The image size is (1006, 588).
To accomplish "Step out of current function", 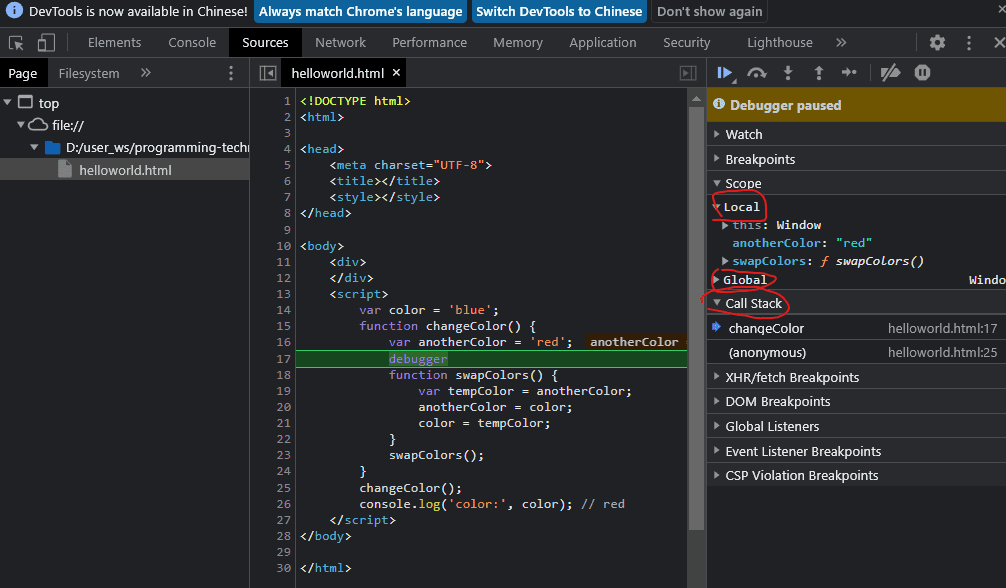I will (x=819, y=73).
